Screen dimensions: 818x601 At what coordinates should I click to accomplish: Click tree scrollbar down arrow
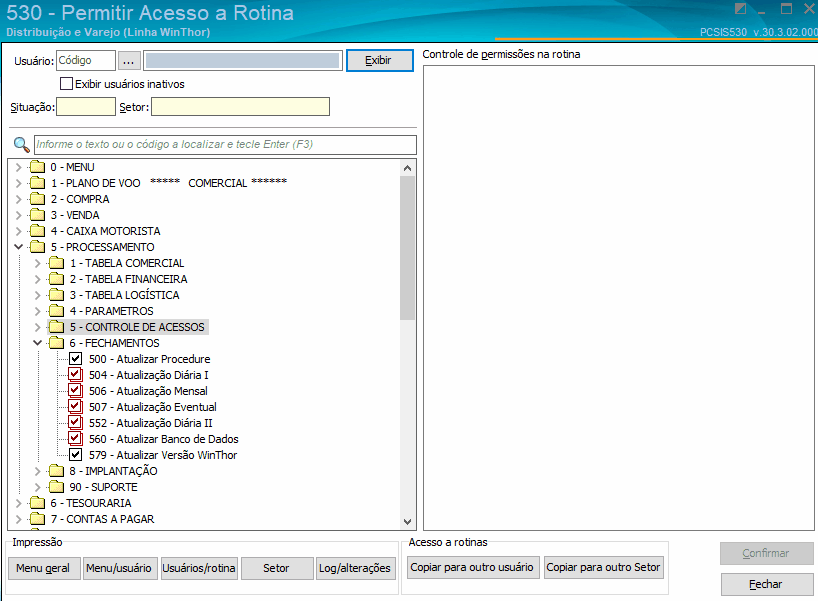[407, 522]
